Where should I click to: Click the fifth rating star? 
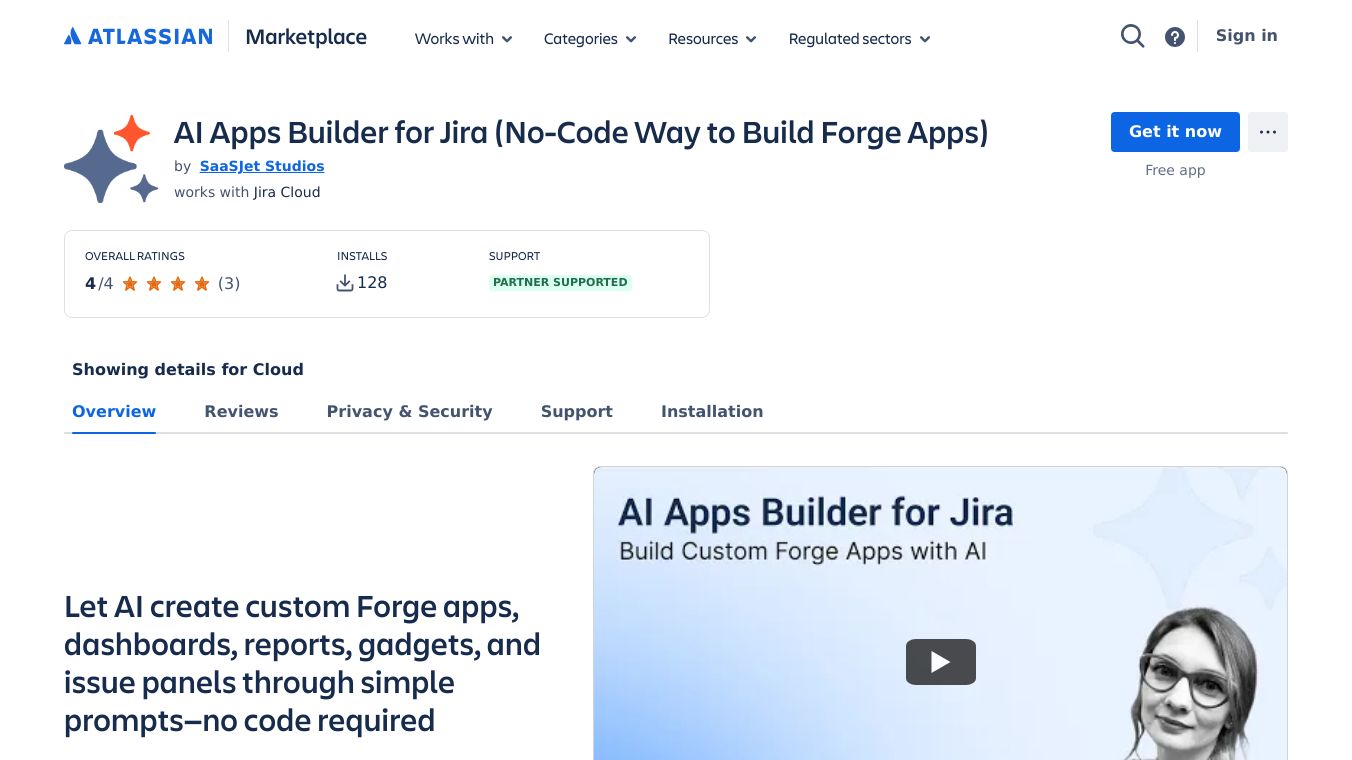click(x=202, y=283)
